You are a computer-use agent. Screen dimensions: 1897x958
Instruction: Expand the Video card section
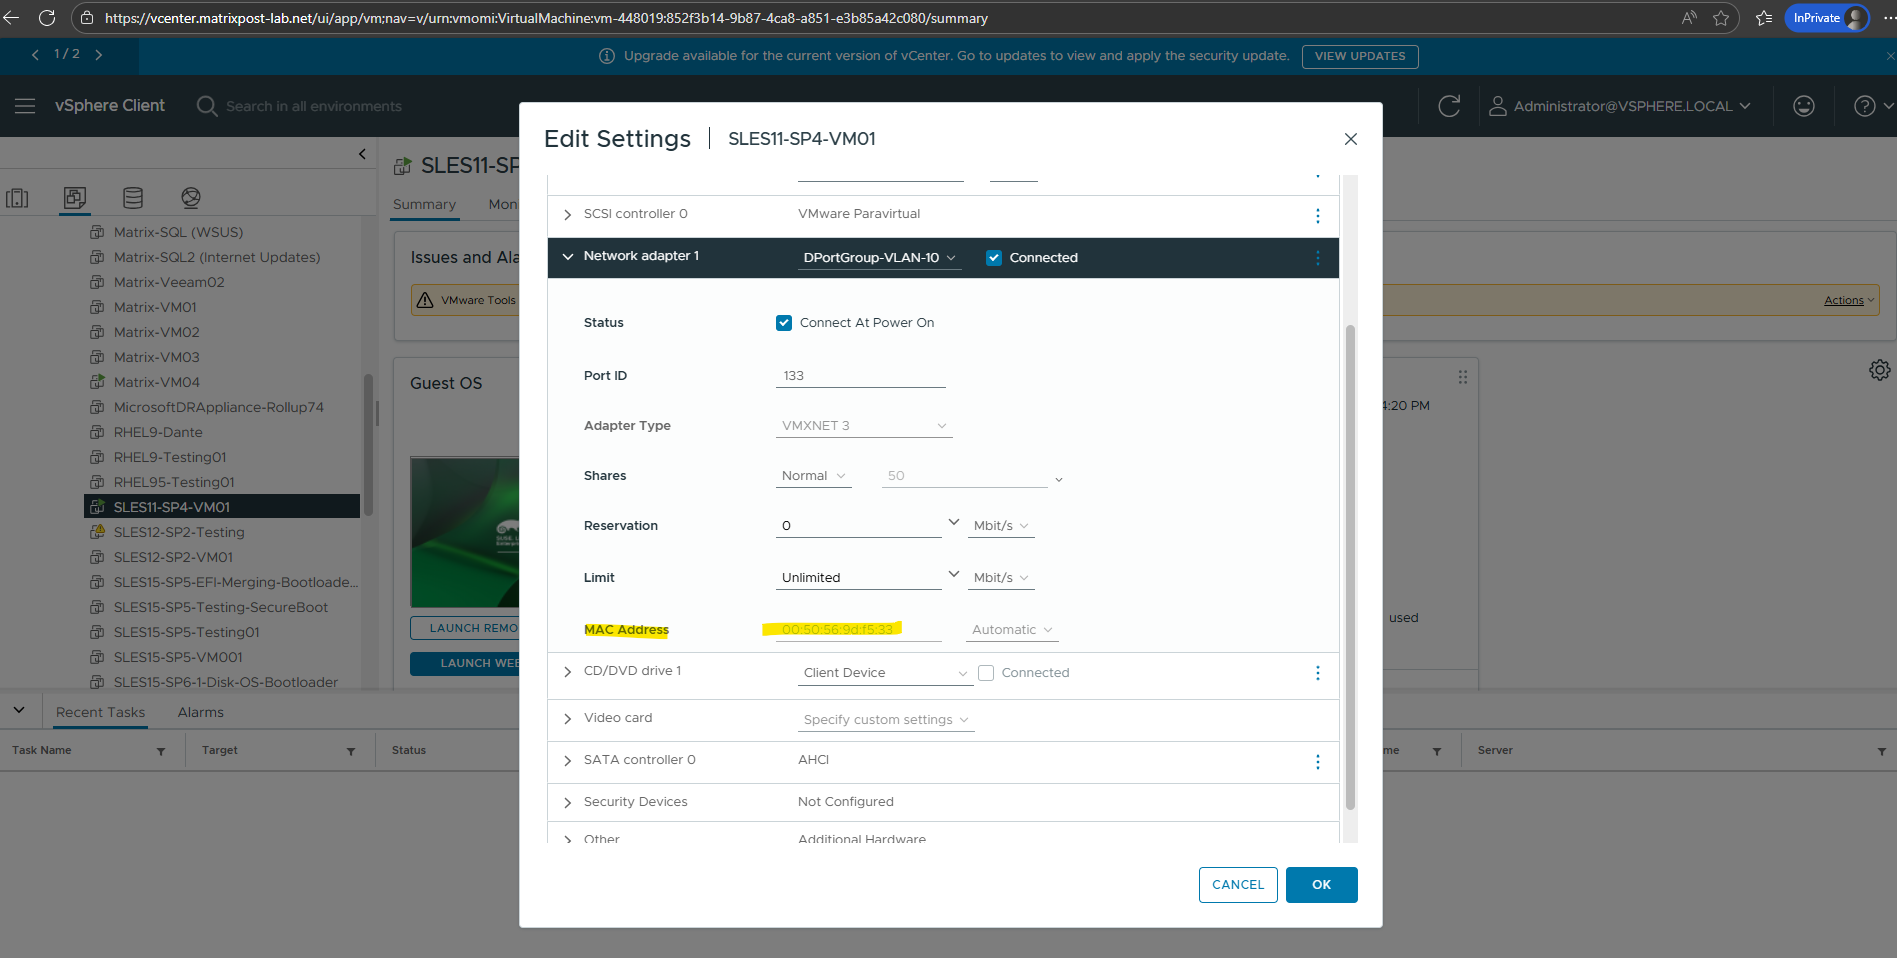point(568,719)
